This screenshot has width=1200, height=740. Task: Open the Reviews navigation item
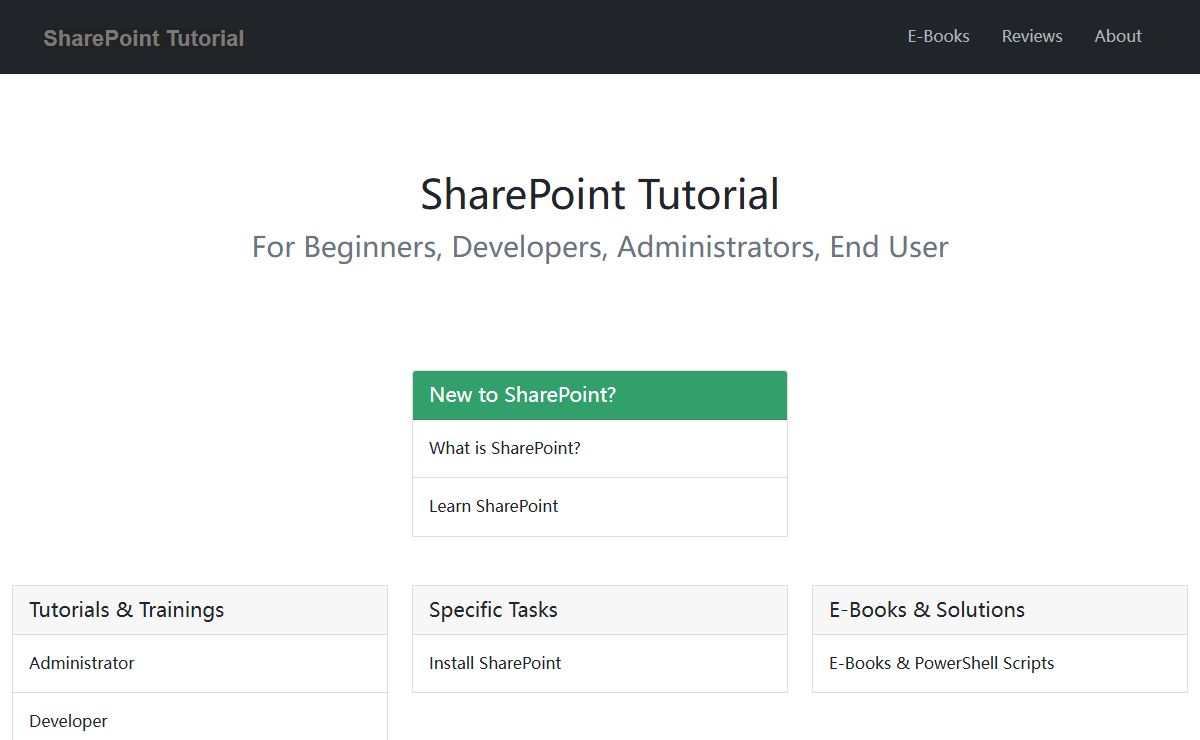(1032, 36)
